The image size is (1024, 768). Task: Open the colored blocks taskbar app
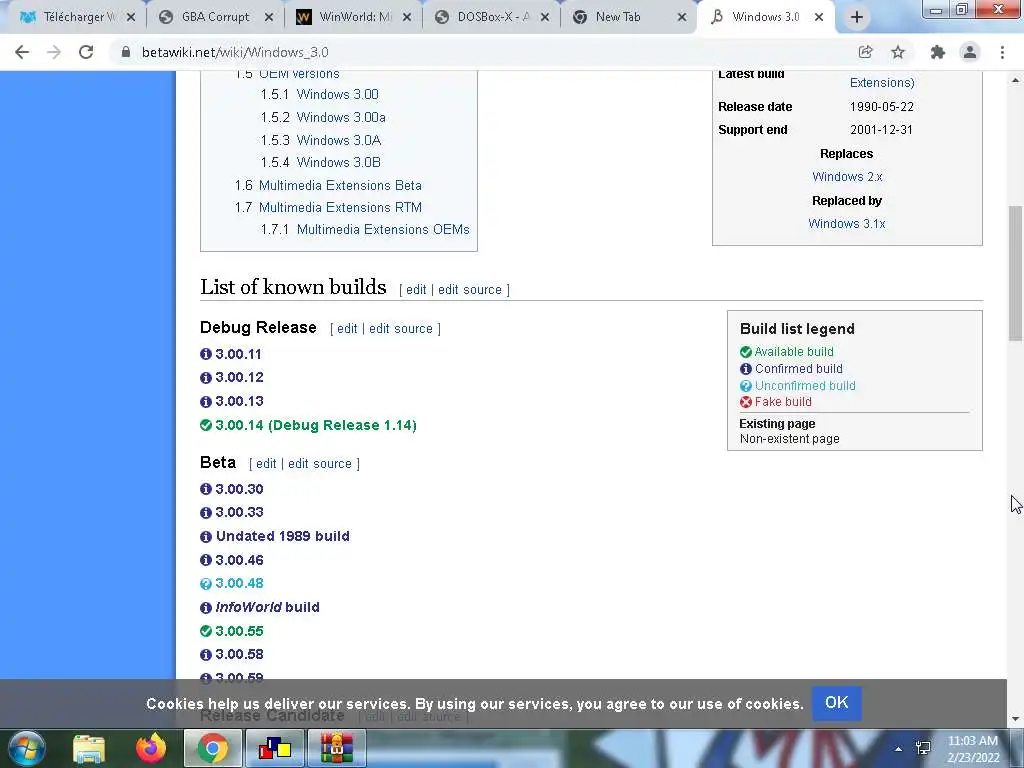(x=275, y=748)
